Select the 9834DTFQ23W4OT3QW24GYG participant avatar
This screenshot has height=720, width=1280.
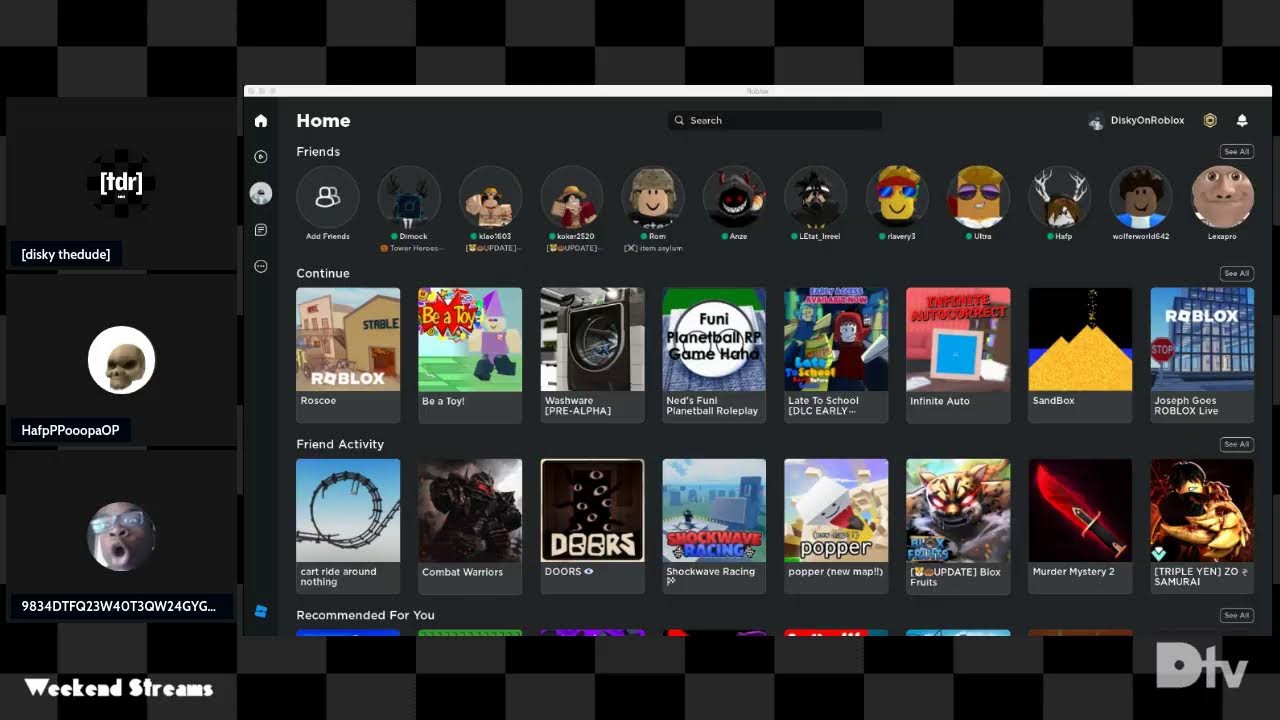pyautogui.click(x=121, y=536)
